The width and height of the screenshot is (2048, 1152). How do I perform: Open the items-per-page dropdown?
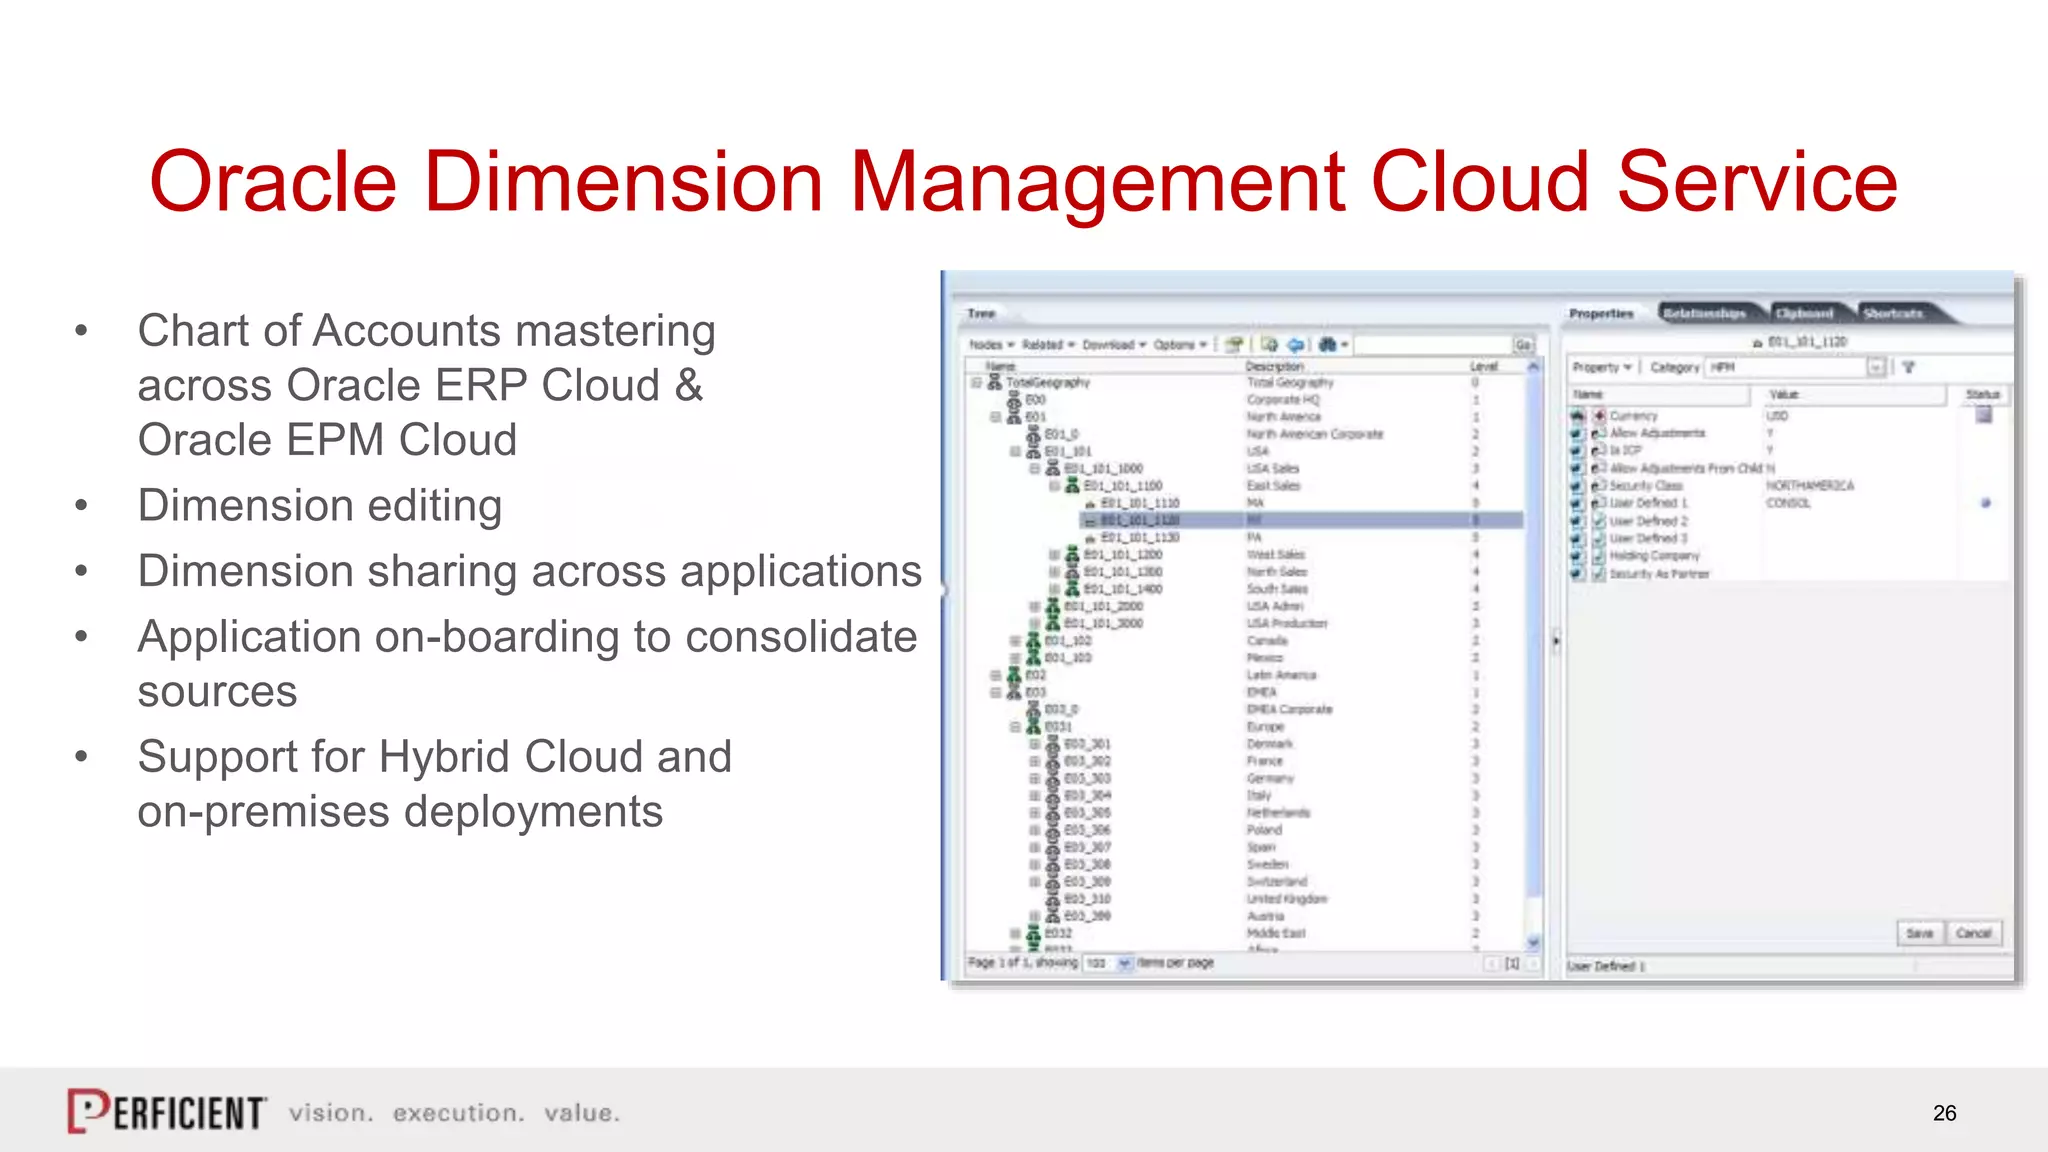pos(1124,963)
